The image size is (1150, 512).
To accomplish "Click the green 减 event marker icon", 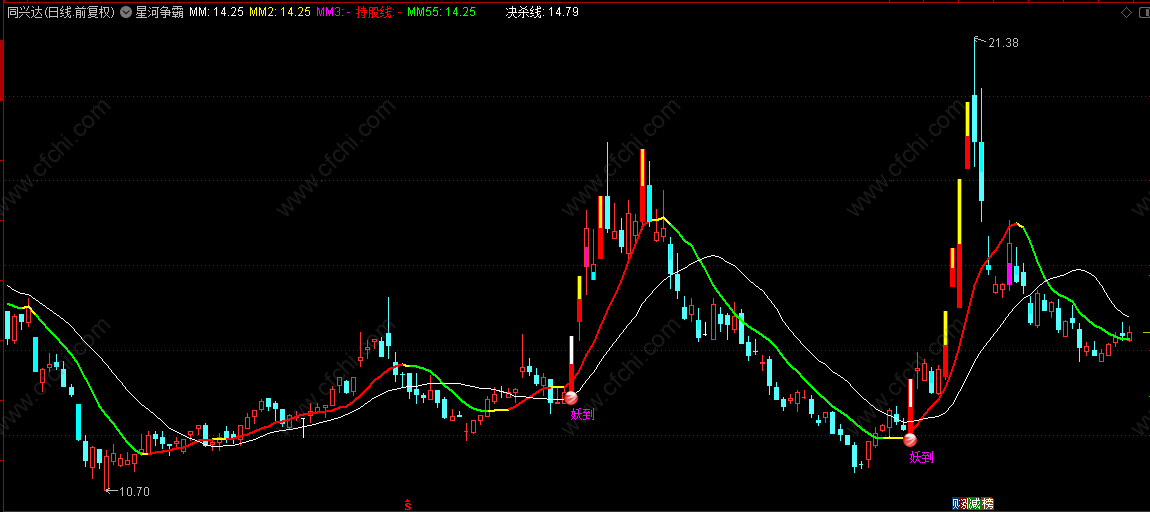I will point(975,503).
